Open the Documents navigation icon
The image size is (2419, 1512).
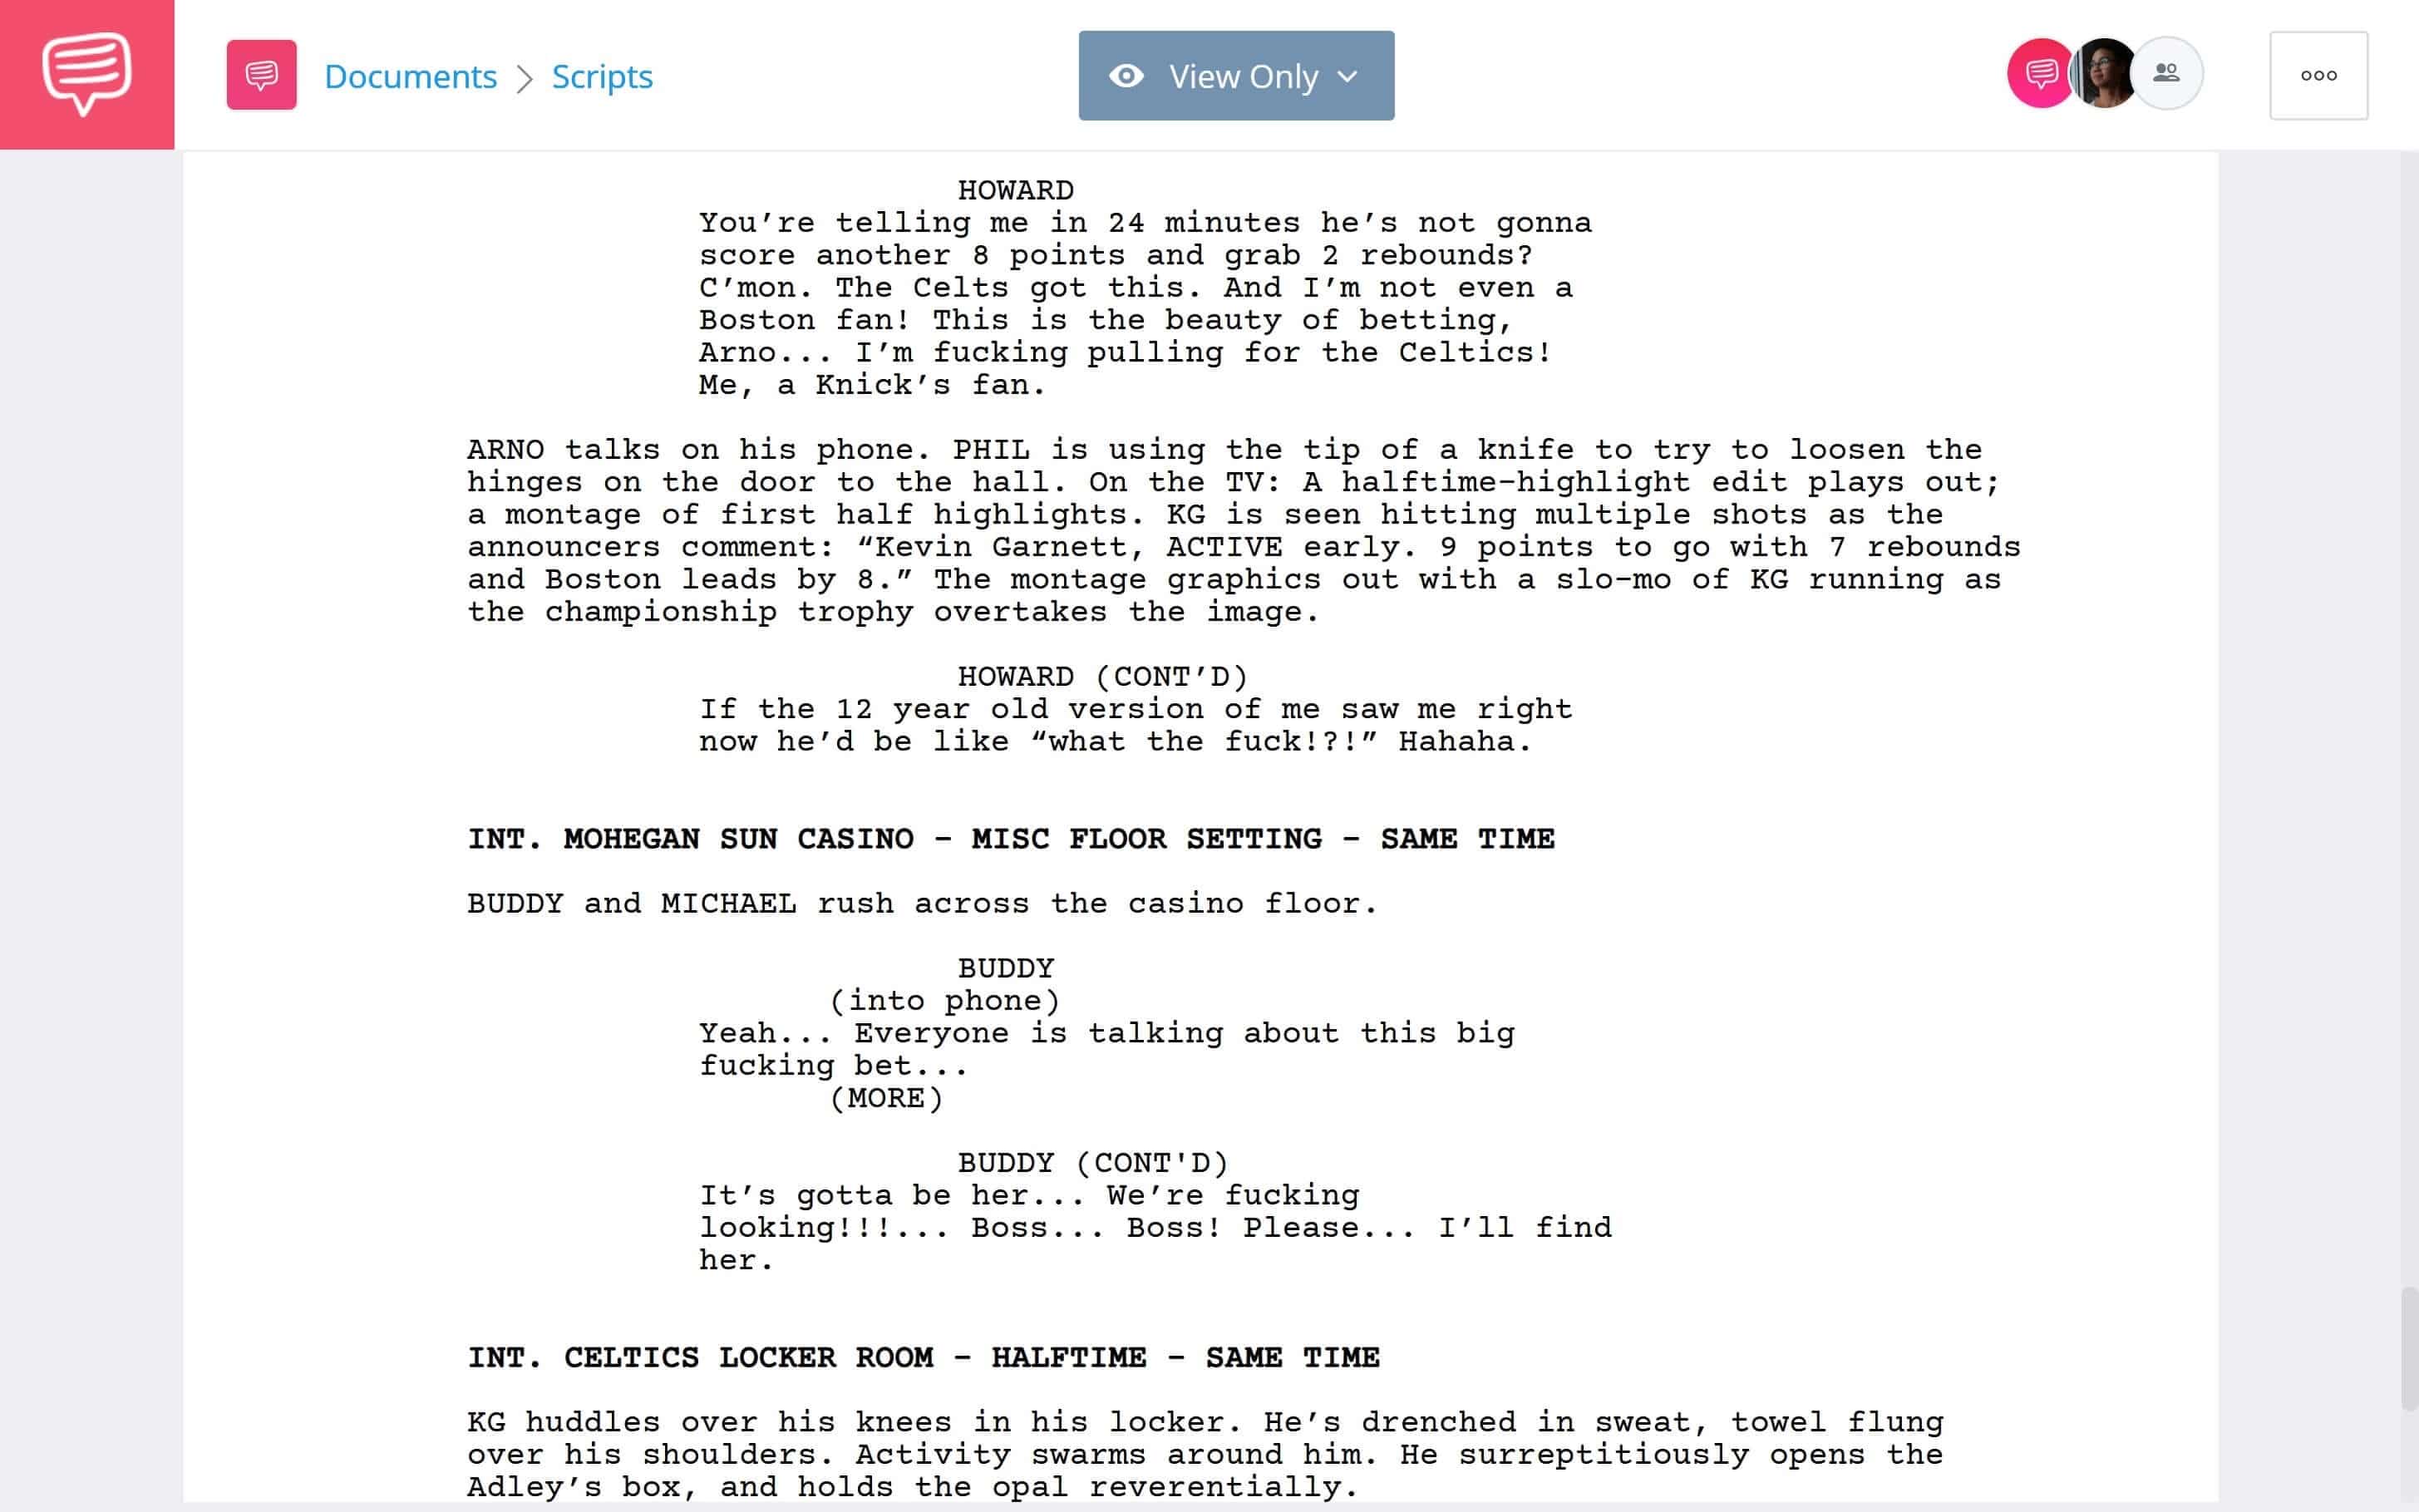tap(259, 75)
